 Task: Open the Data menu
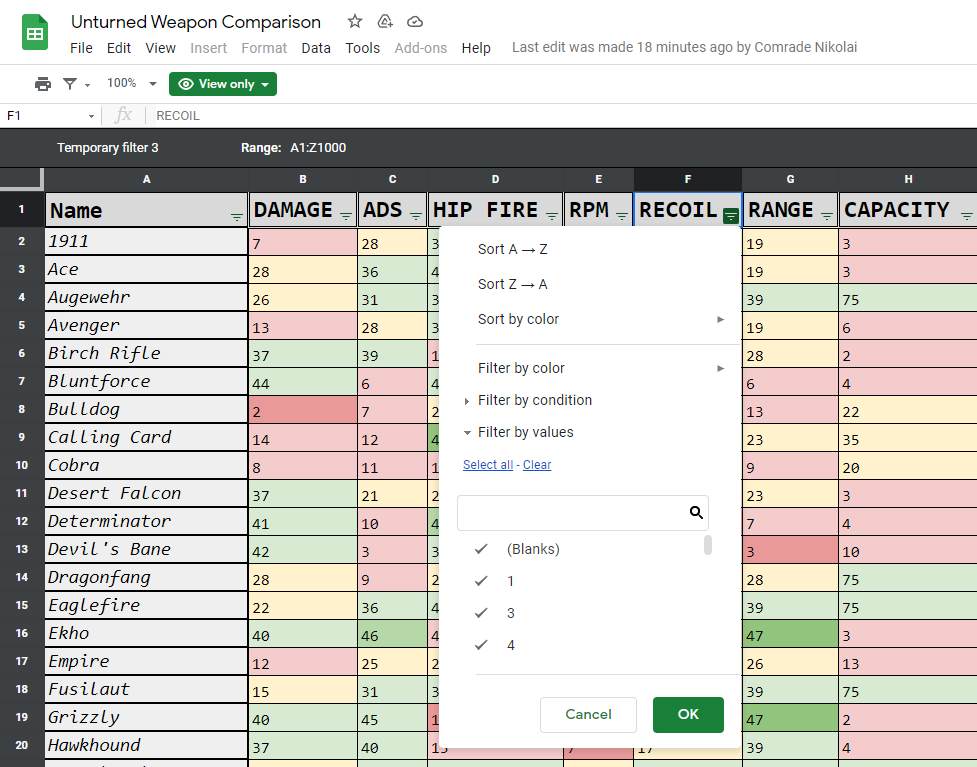[316, 48]
